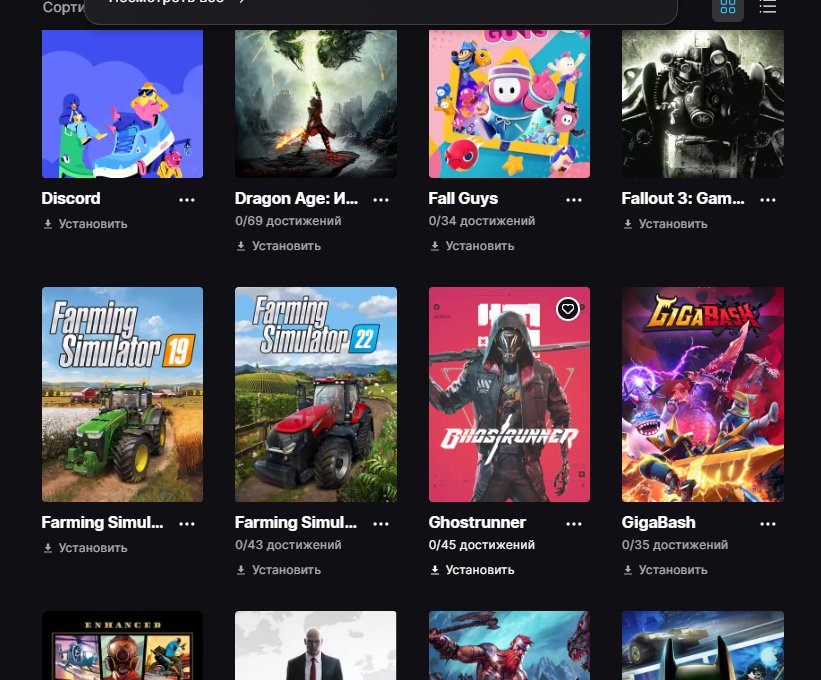Image resolution: width=821 pixels, height=680 pixels.
Task: Switch to grid view layout
Action: tap(728, 7)
